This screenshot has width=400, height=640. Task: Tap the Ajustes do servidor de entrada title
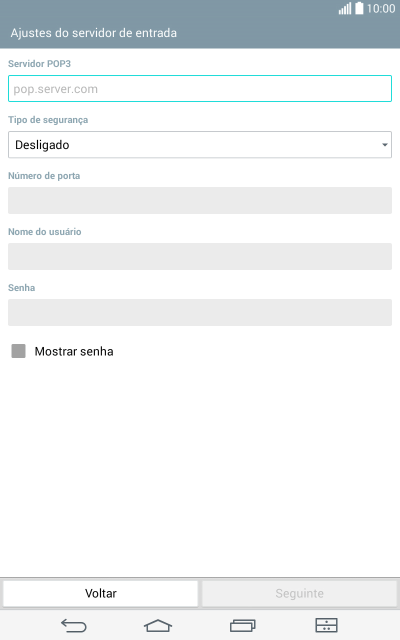point(94,33)
